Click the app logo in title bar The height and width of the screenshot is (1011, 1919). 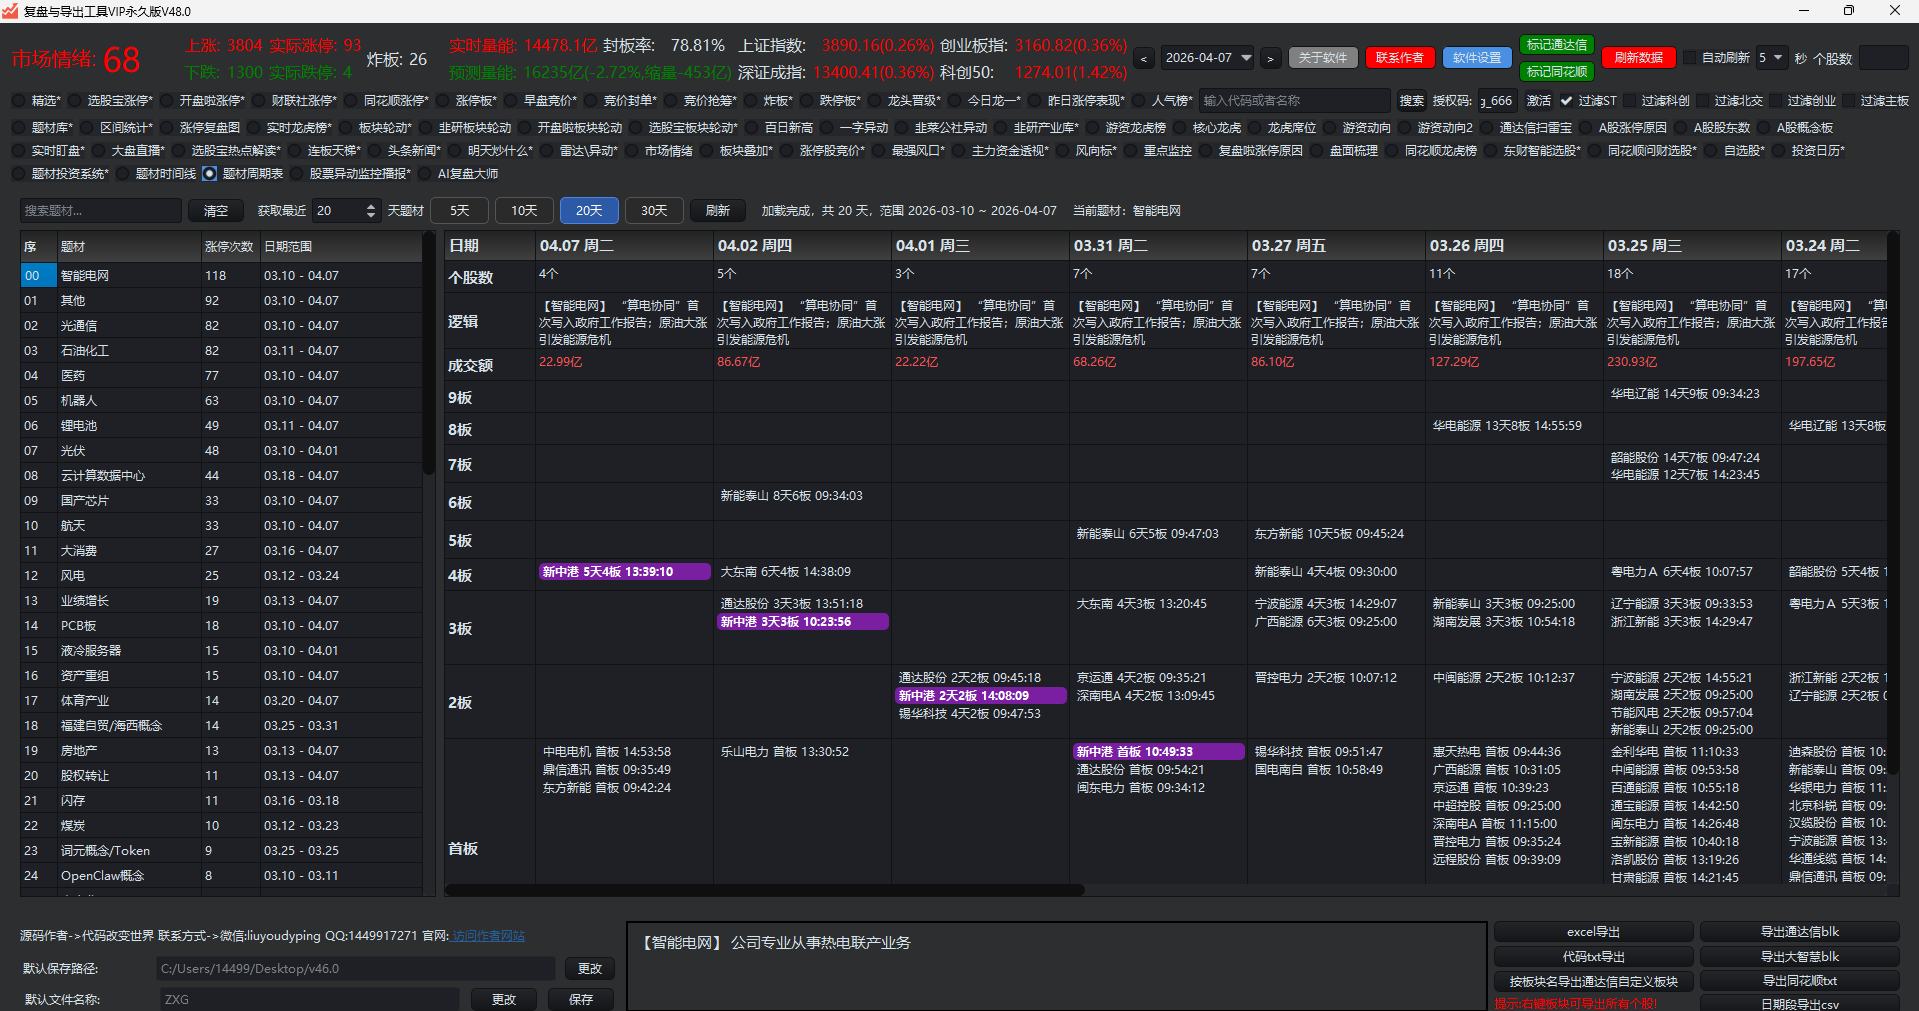10,11
